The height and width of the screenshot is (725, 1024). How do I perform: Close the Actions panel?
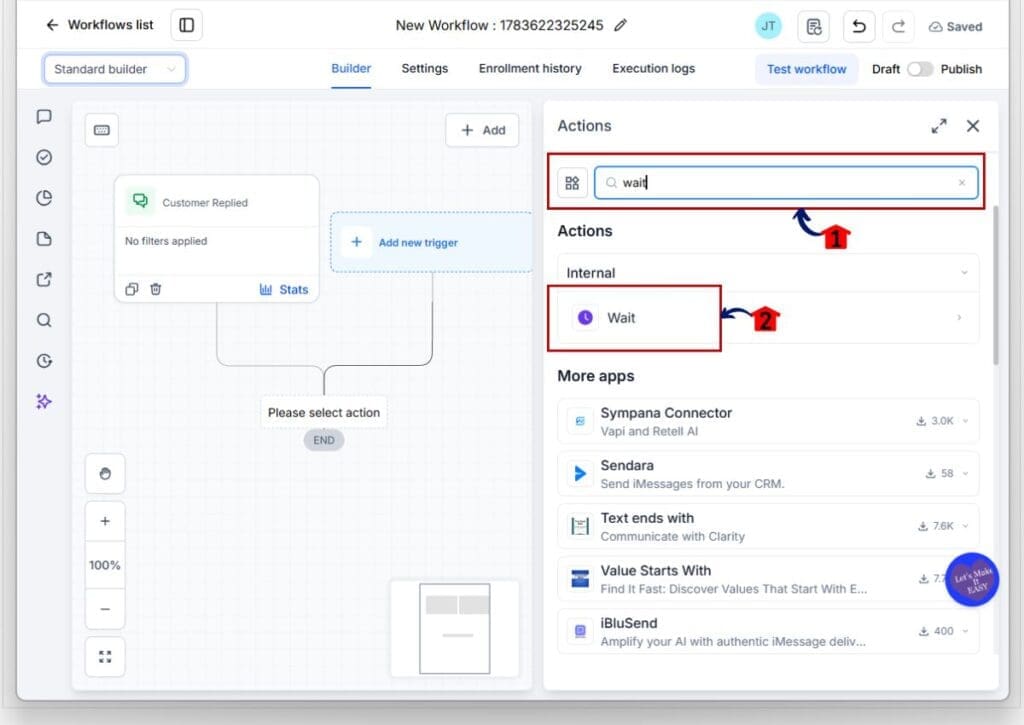(972, 126)
